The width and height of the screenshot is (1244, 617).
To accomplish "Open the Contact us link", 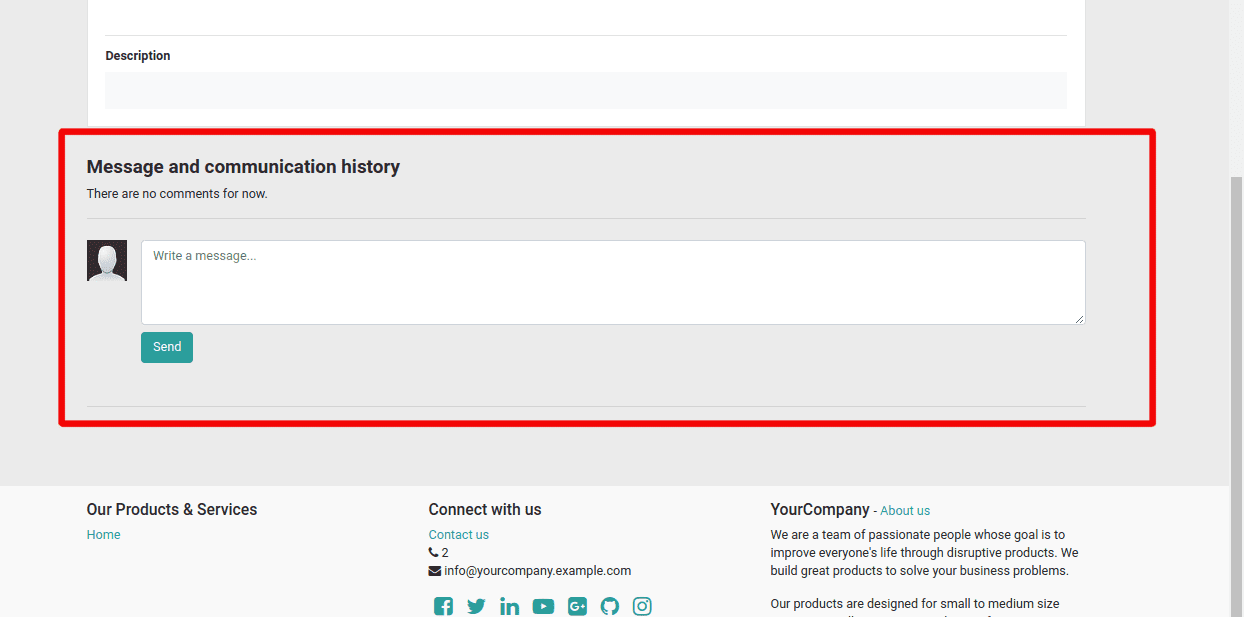I will (x=459, y=535).
